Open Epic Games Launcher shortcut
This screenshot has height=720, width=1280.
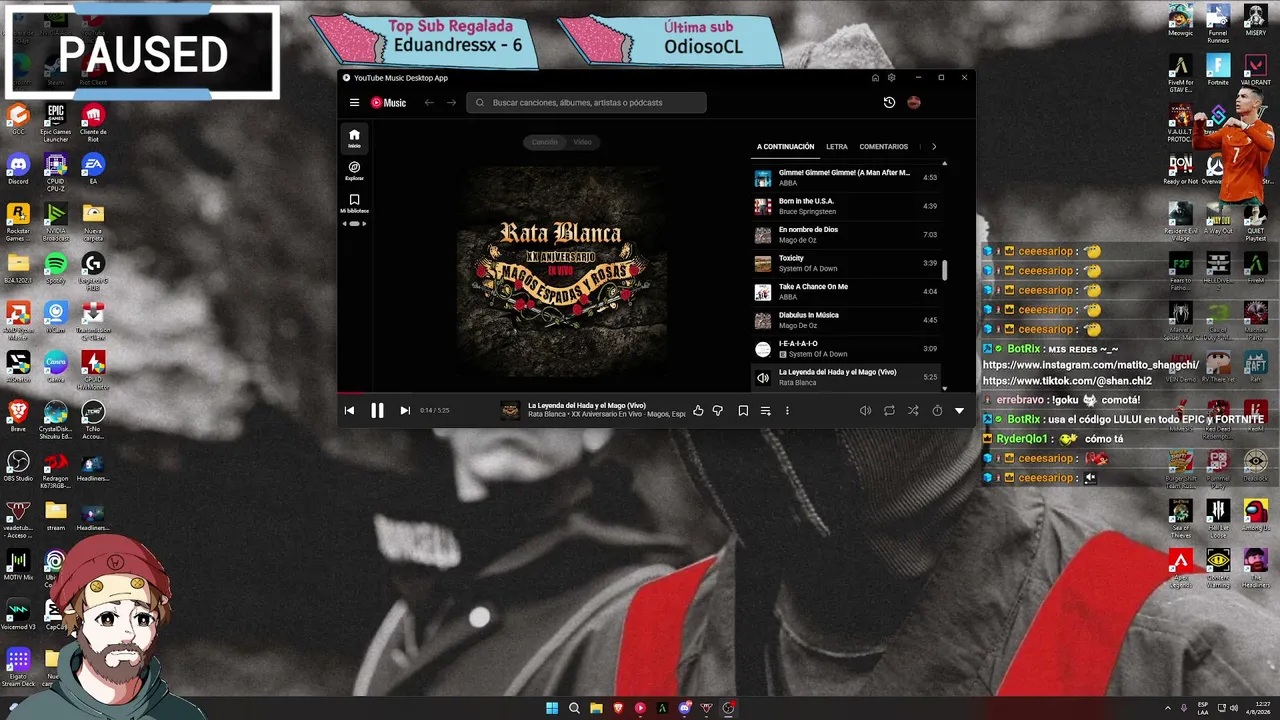(x=55, y=122)
